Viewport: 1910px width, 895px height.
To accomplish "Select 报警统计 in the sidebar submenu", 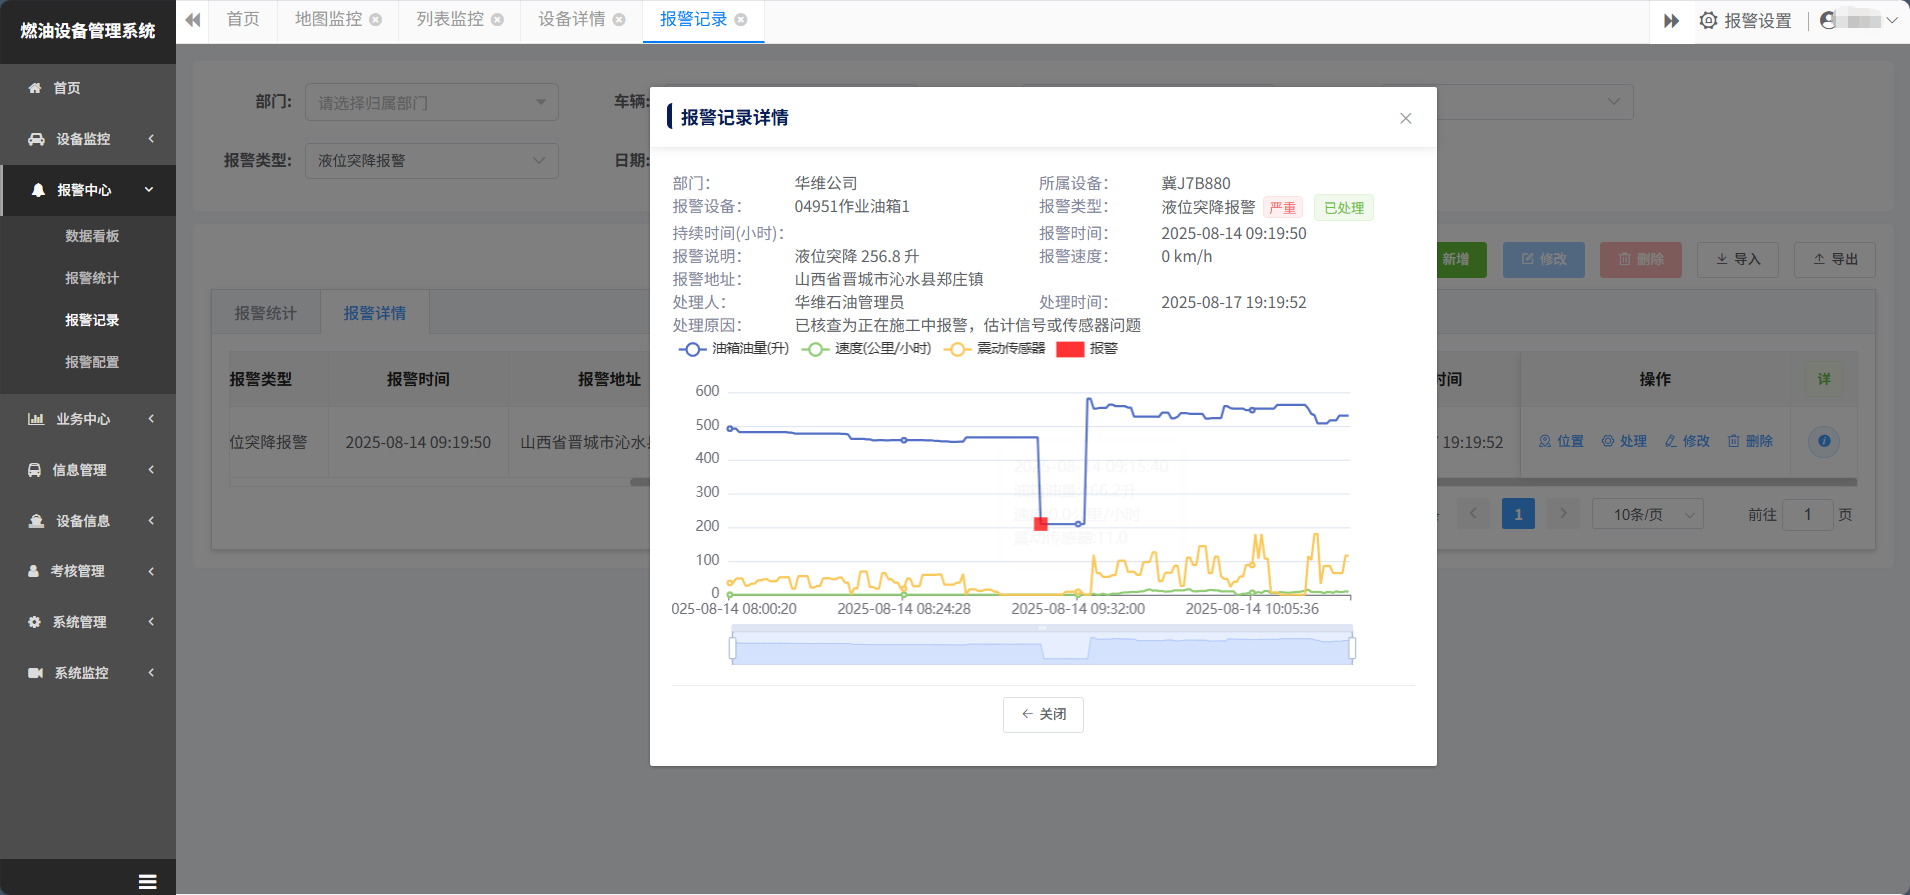I will 92,278.
